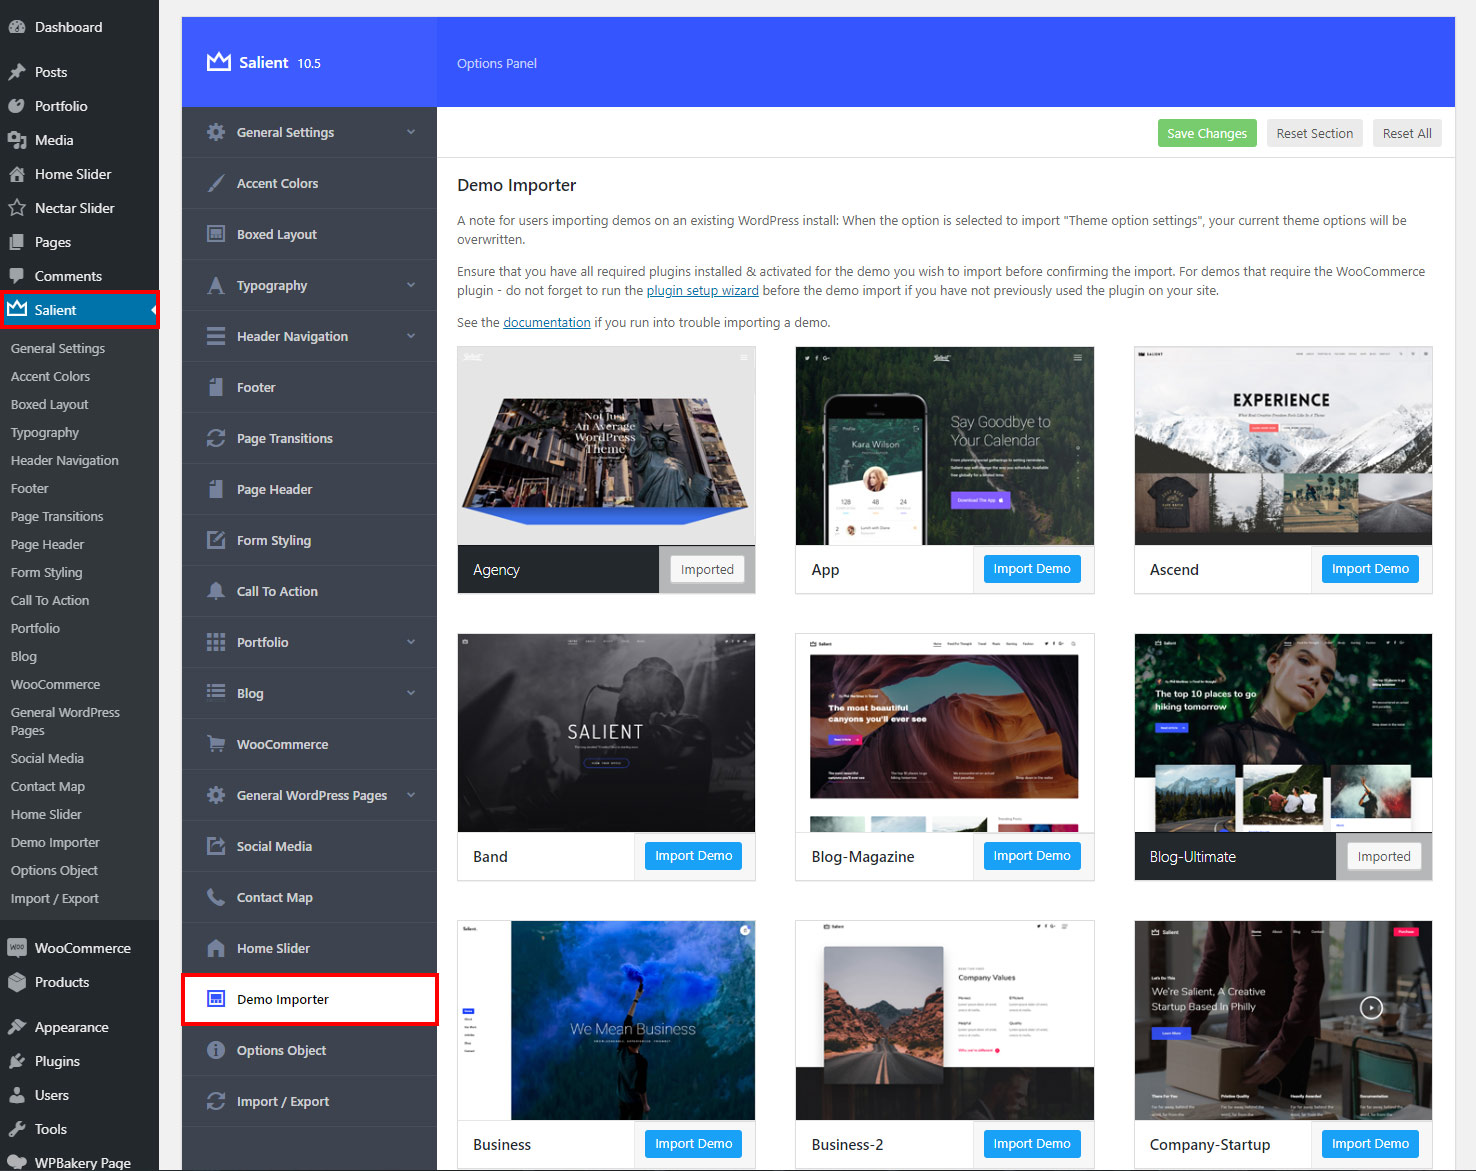The height and width of the screenshot is (1171, 1476).
Task: Expand the Blog section chevron
Action: coord(411,693)
